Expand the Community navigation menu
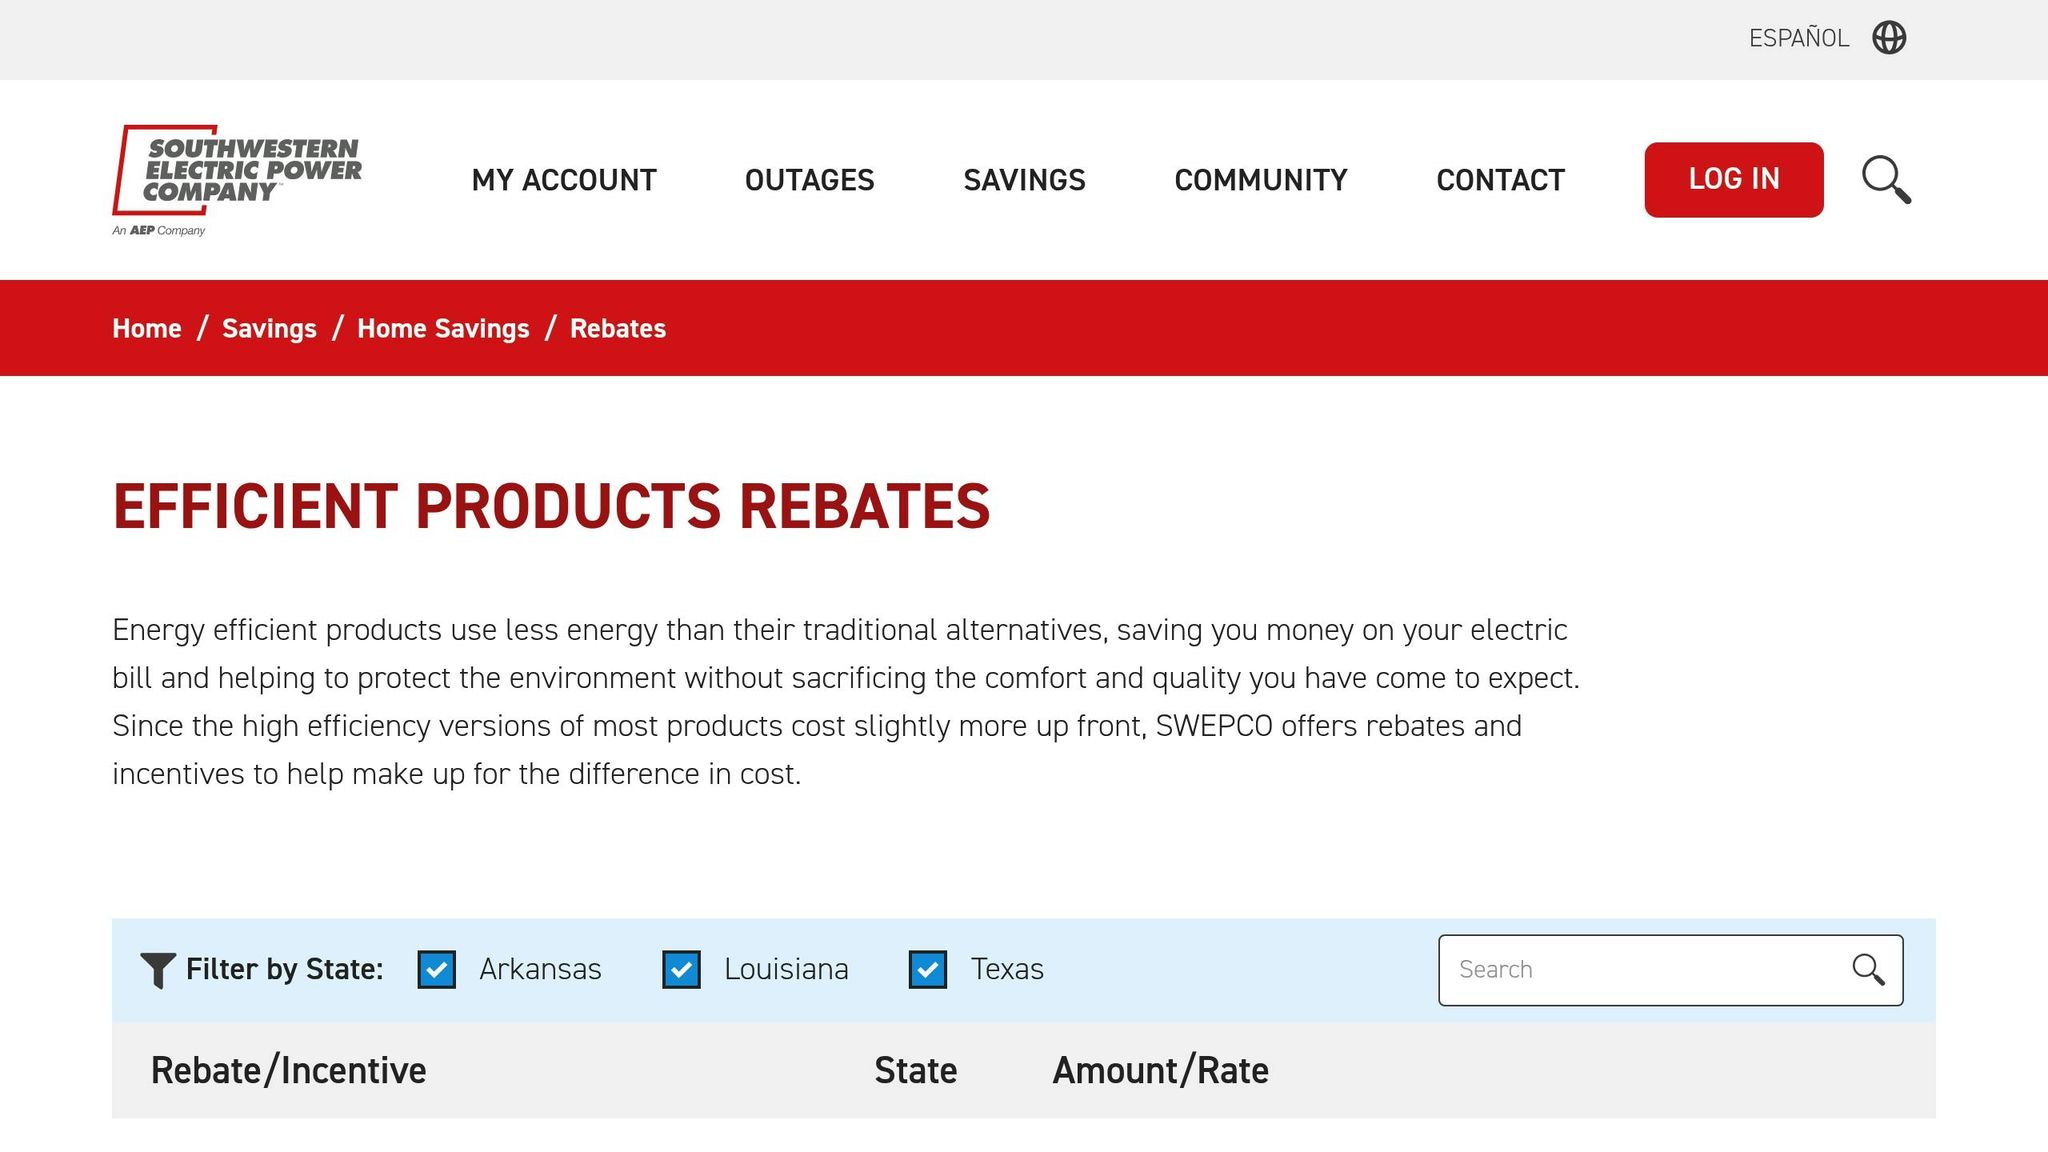2048x1152 pixels. tap(1260, 180)
